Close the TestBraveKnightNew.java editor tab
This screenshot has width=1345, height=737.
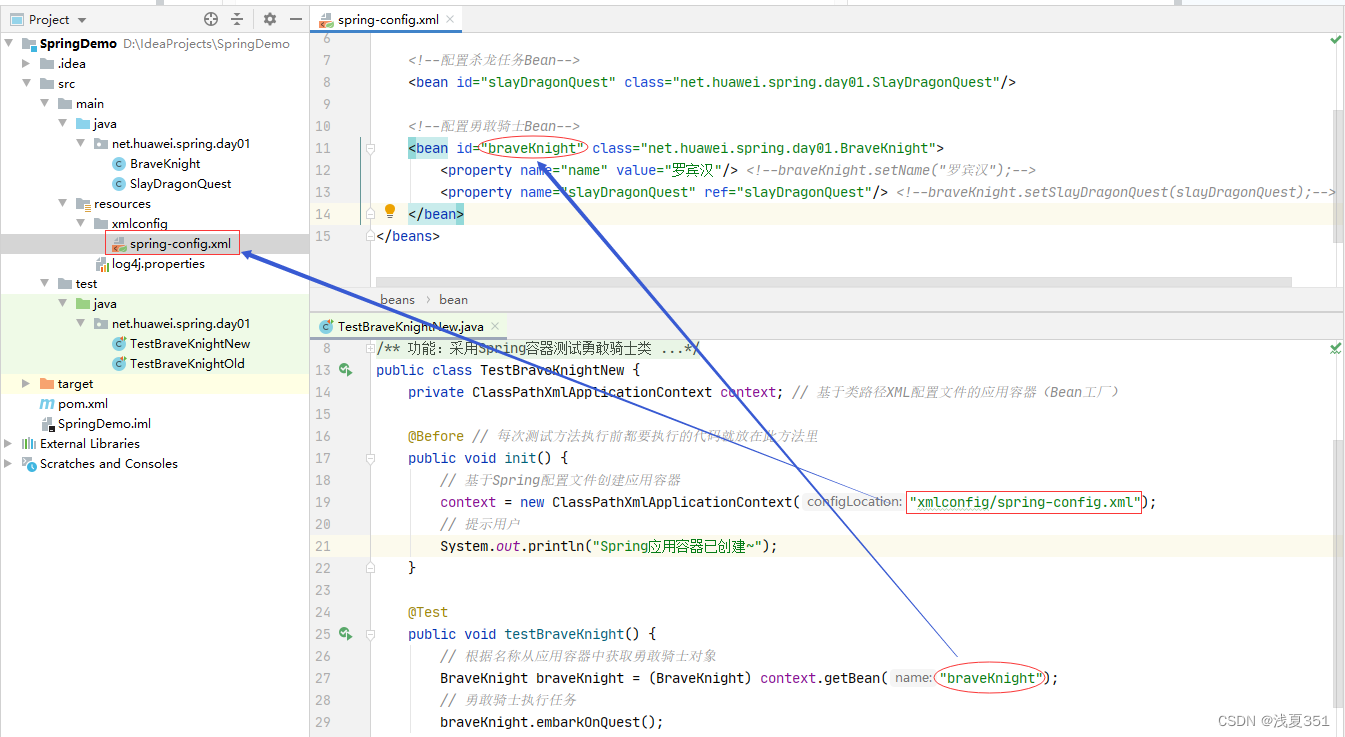[495, 326]
